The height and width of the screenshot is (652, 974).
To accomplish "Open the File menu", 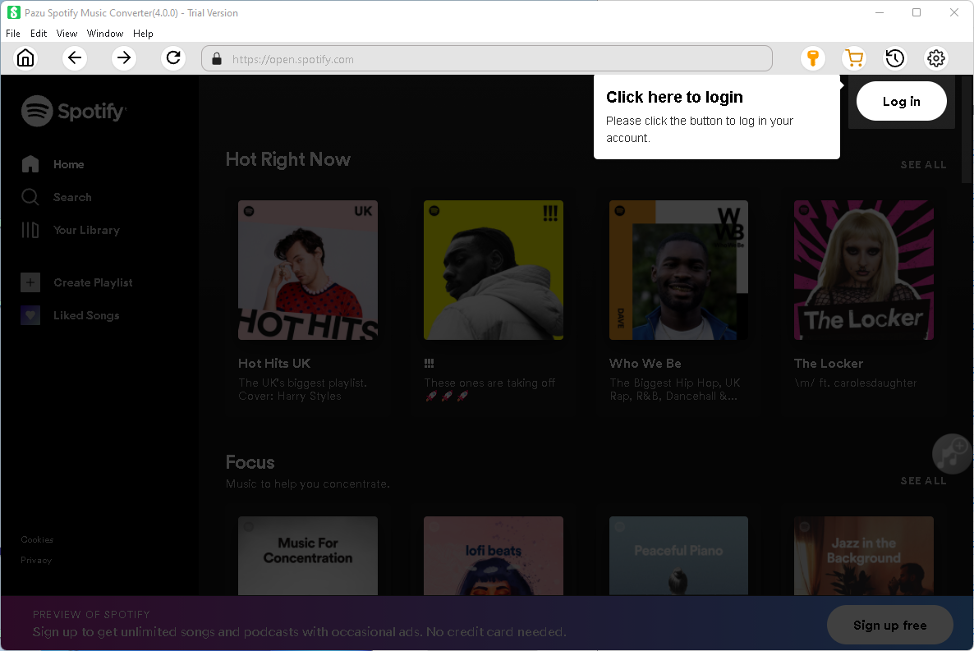I will 13,33.
